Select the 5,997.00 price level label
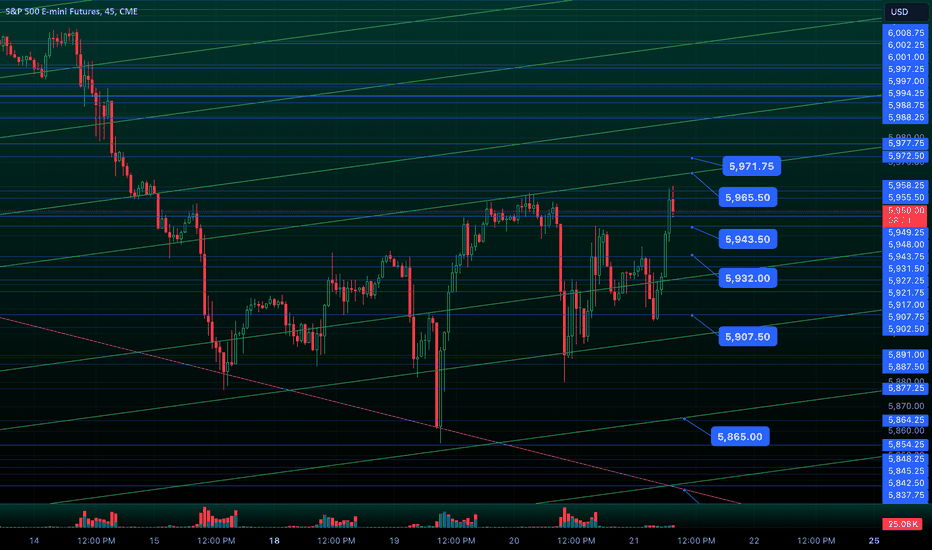932x550 pixels. tap(906, 81)
